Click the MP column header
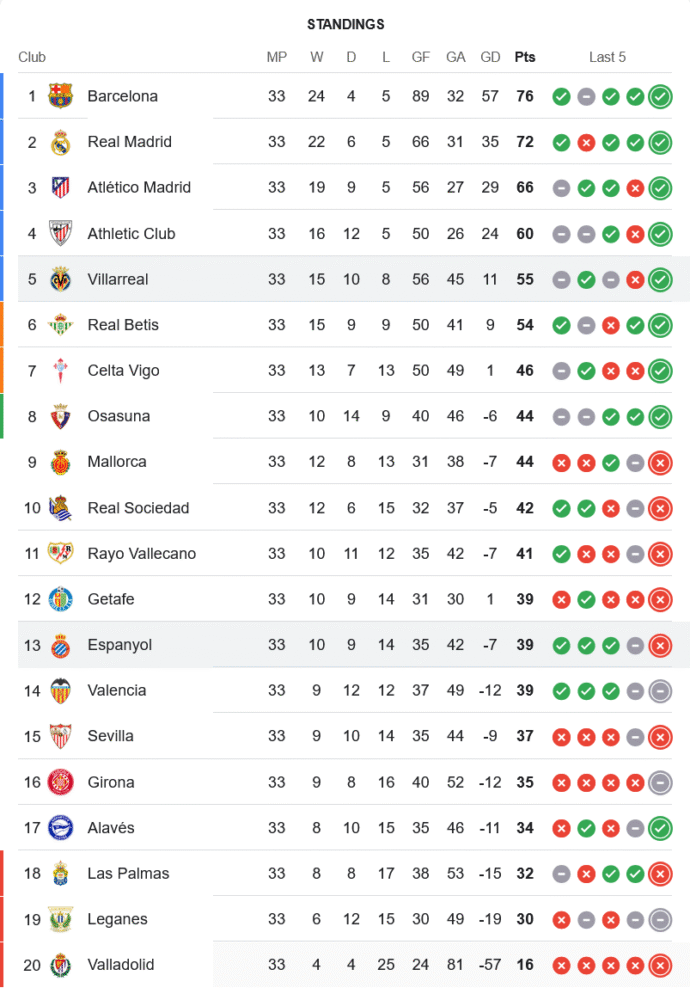Viewport: 690px width, 1000px height. click(x=277, y=57)
